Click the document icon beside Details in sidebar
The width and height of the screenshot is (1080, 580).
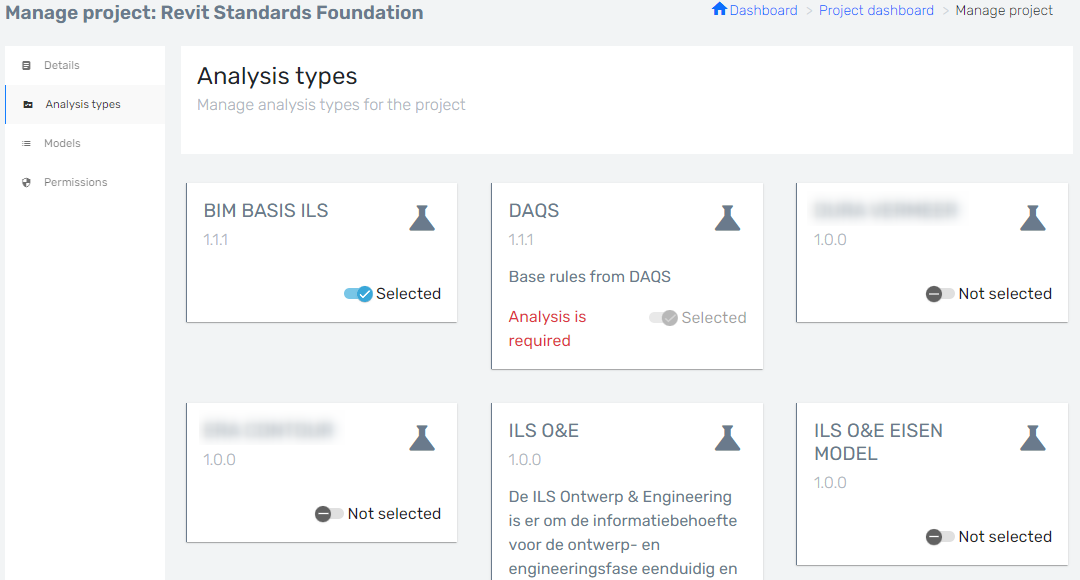pyautogui.click(x=26, y=65)
